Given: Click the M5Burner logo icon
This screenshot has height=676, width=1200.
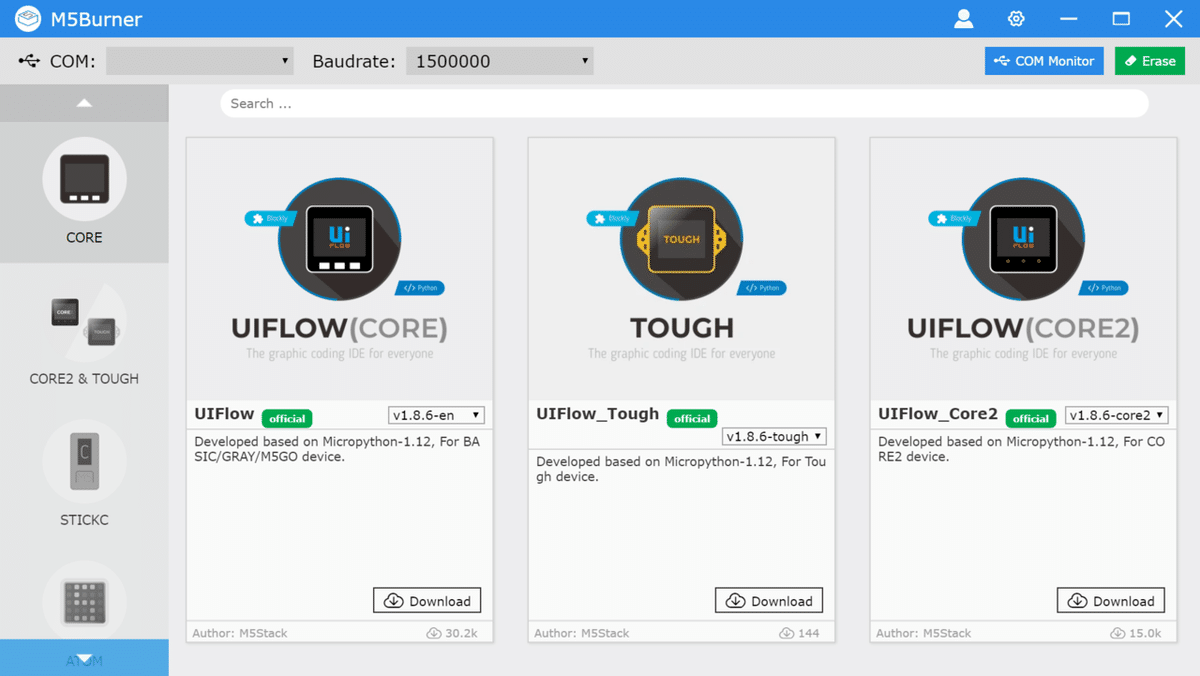Looking at the screenshot, I should [28, 18].
